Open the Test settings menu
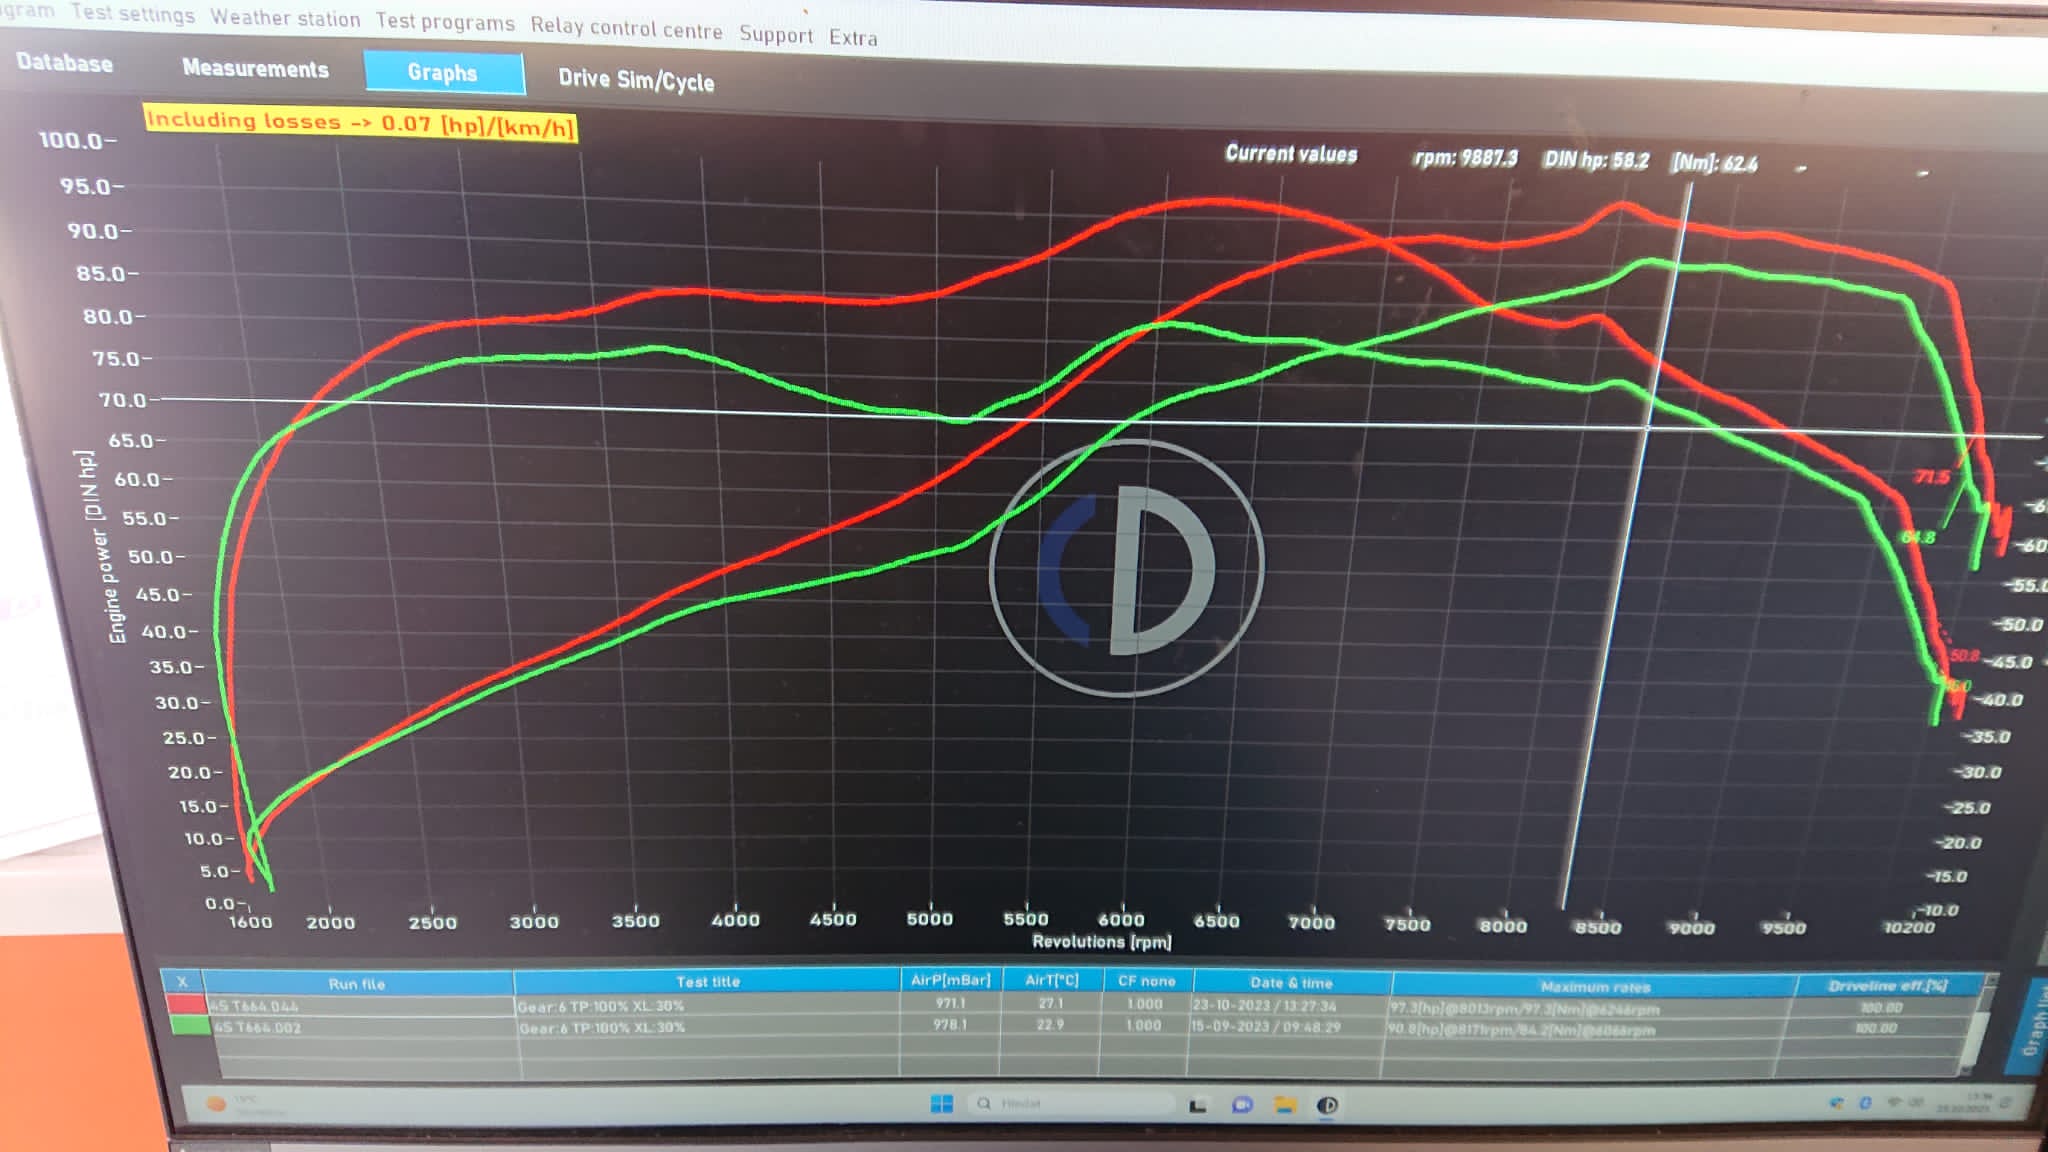The image size is (2048, 1152). point(133,14)
